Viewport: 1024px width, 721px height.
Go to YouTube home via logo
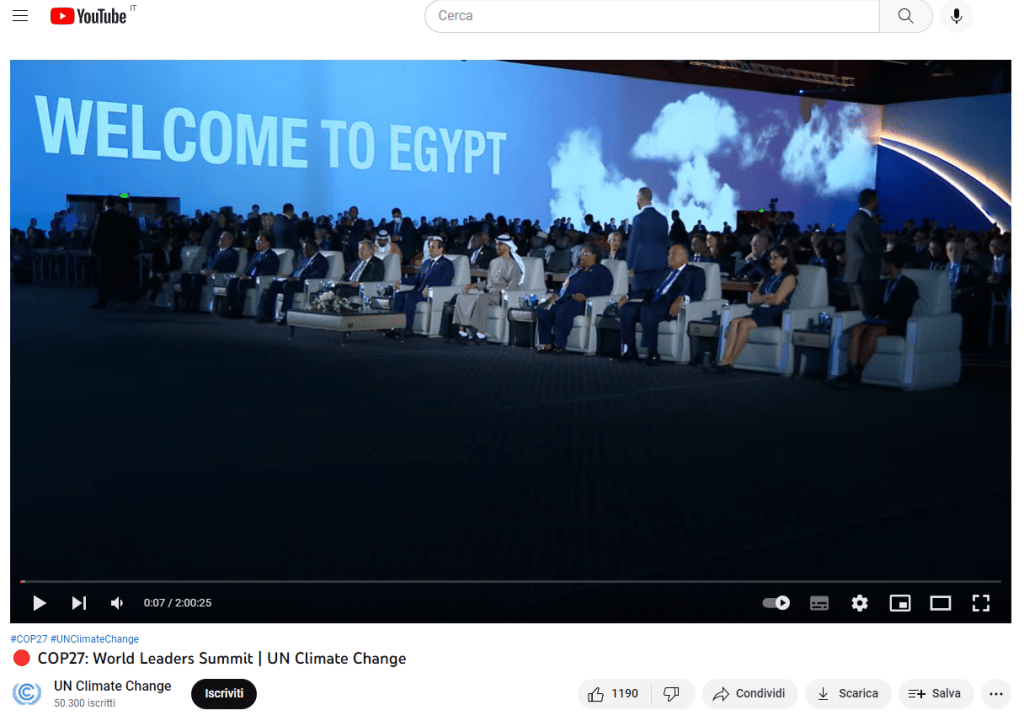[x=88, y=16]
